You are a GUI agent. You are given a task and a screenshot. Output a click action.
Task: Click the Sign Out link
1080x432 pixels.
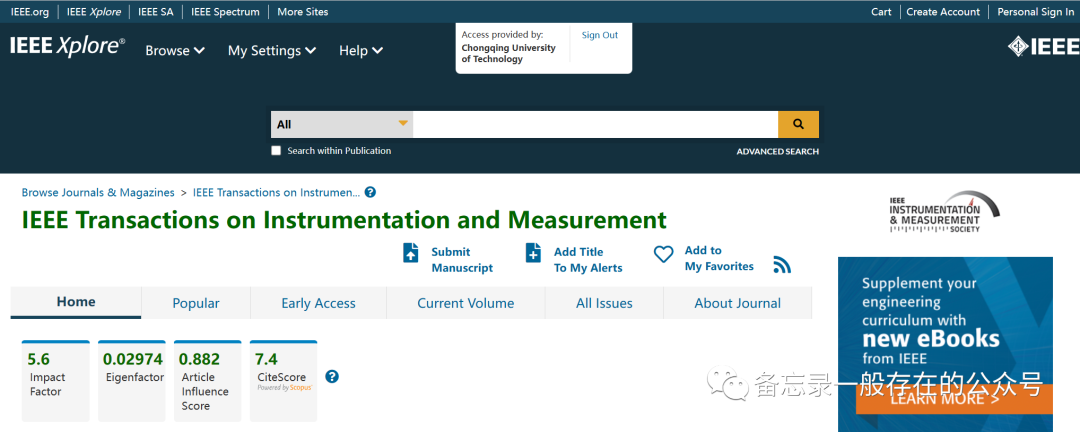600,35
